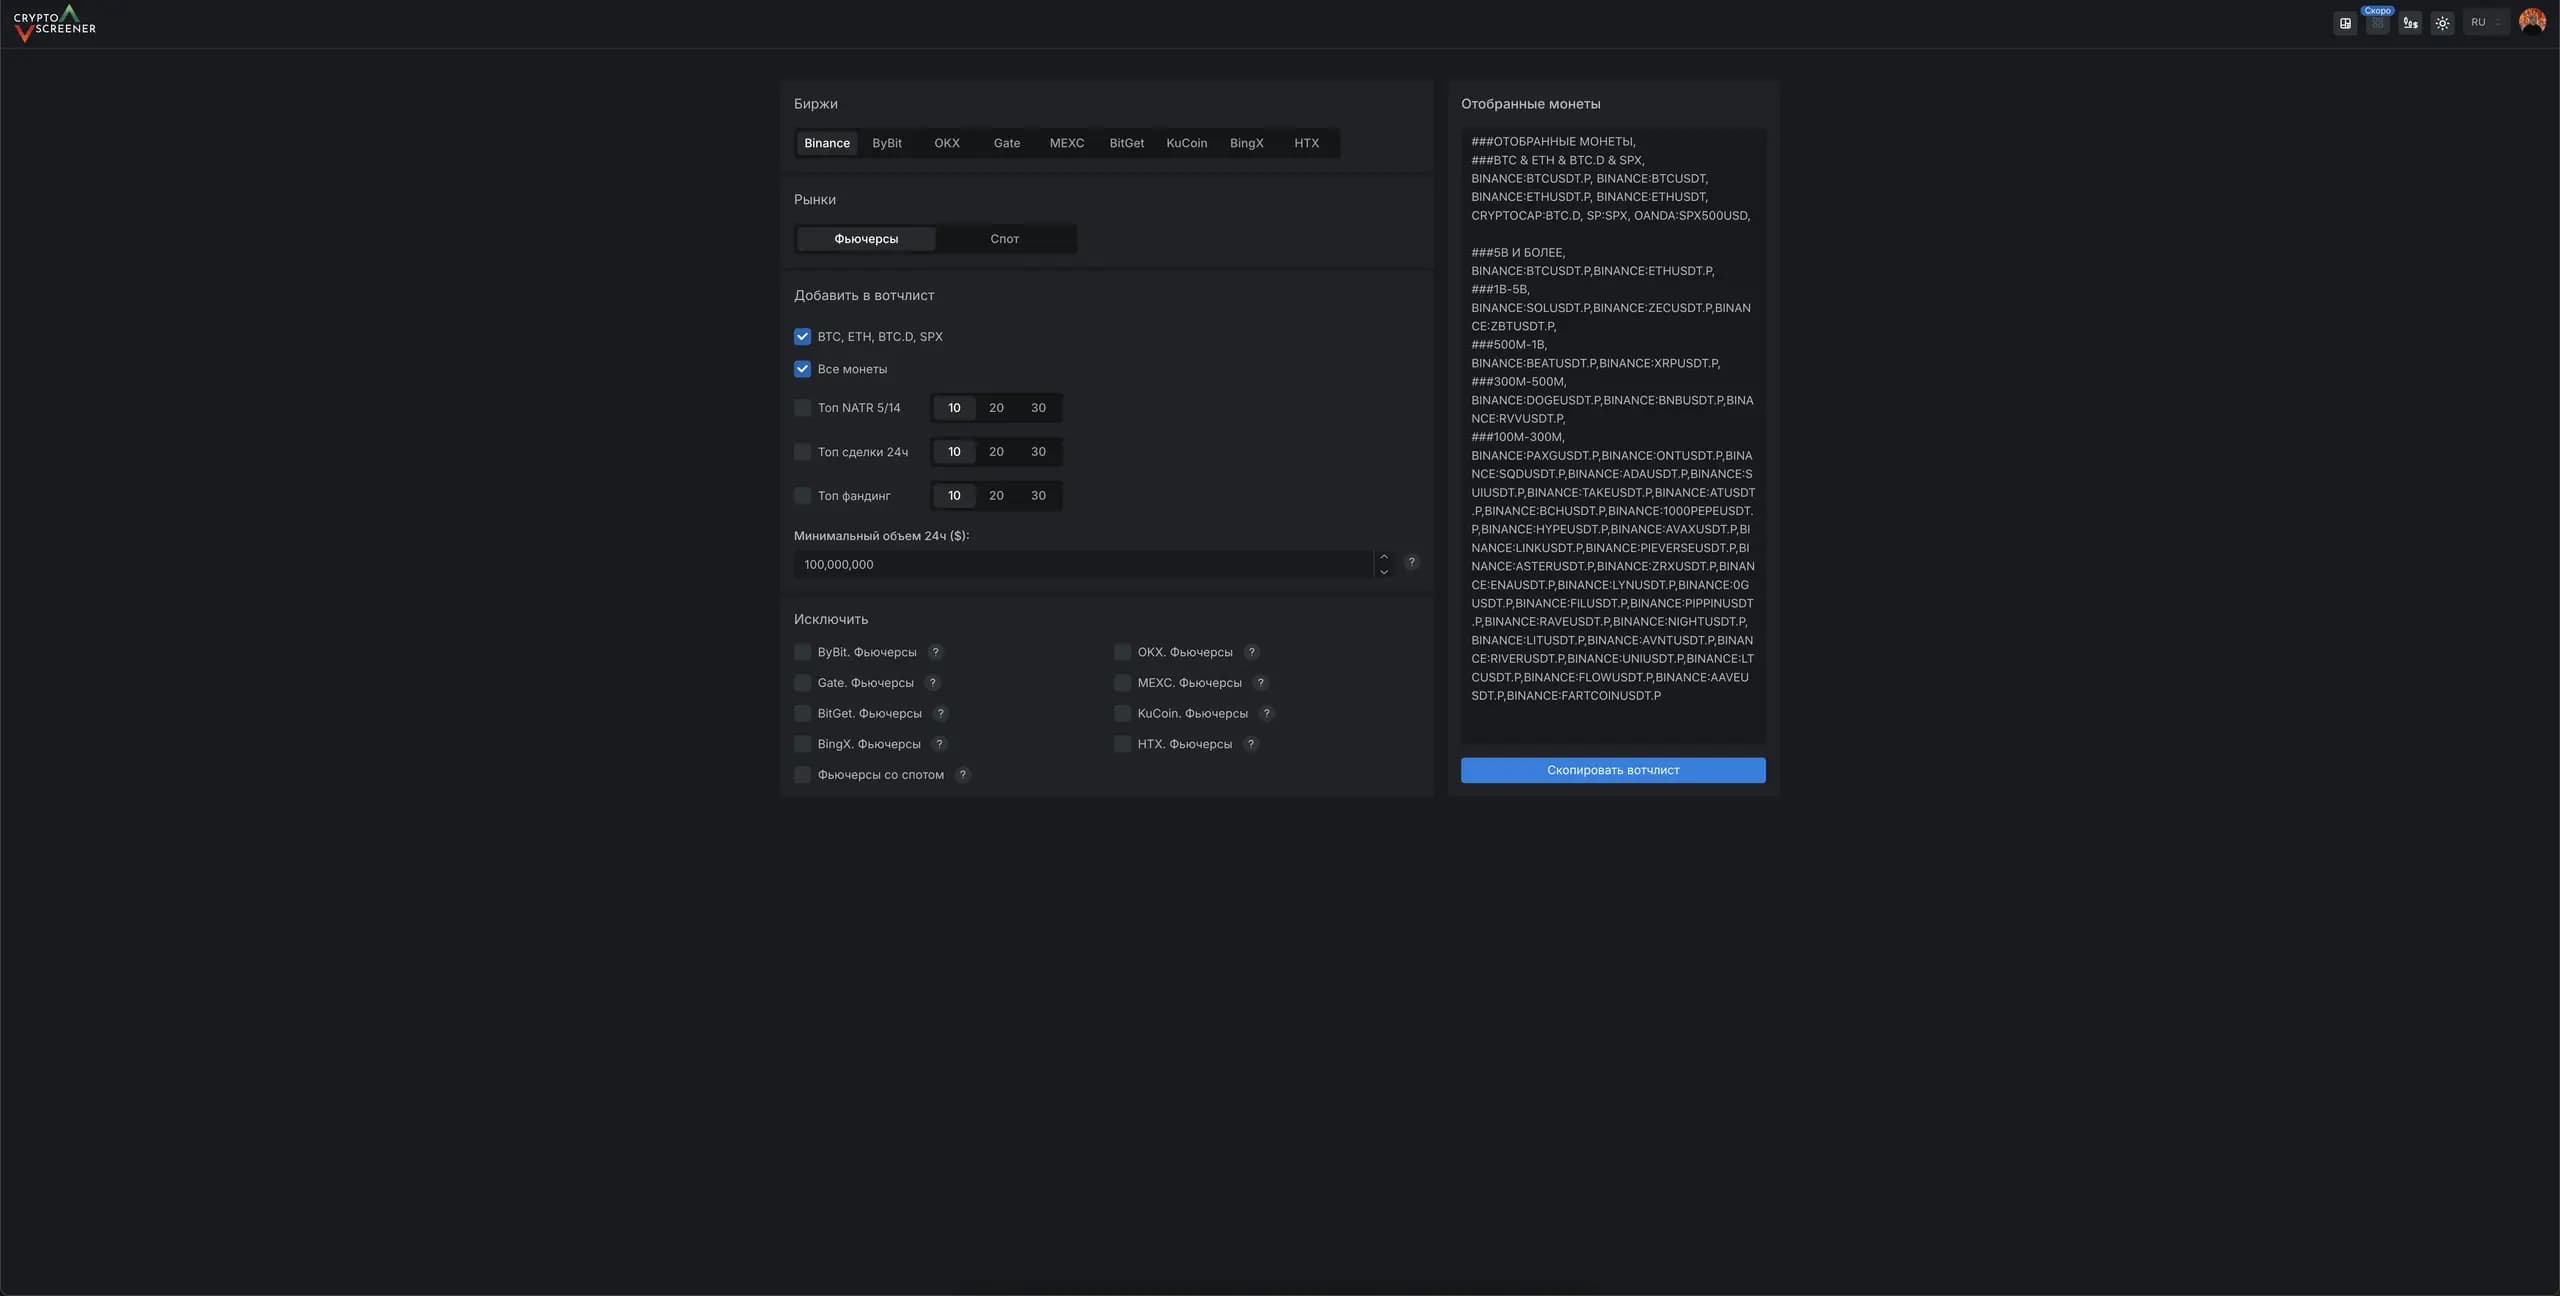Screen dimensions: 2560x1296
Task: Select Binance exchange tab
Action: coord(827,143)
